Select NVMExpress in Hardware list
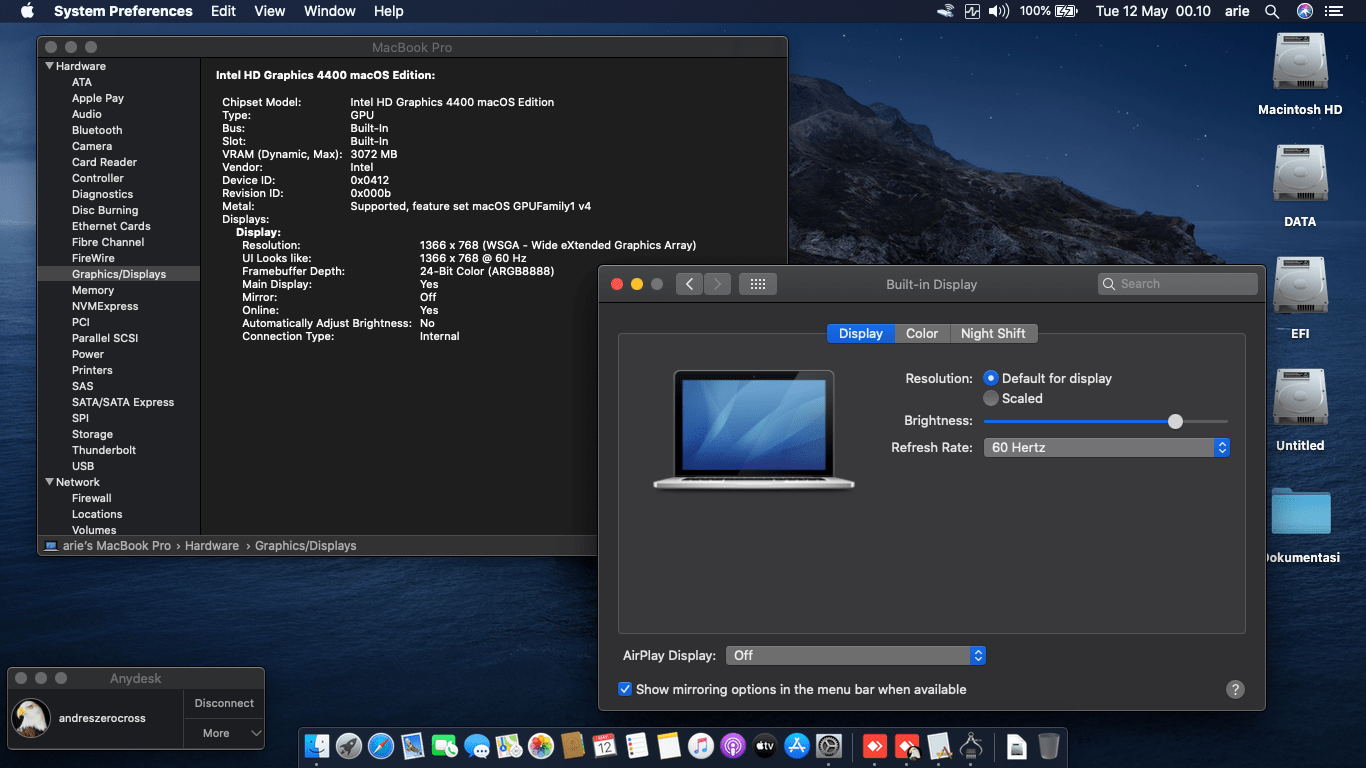The width and height of the screenshot is (1366, 768). pos(105,306)
